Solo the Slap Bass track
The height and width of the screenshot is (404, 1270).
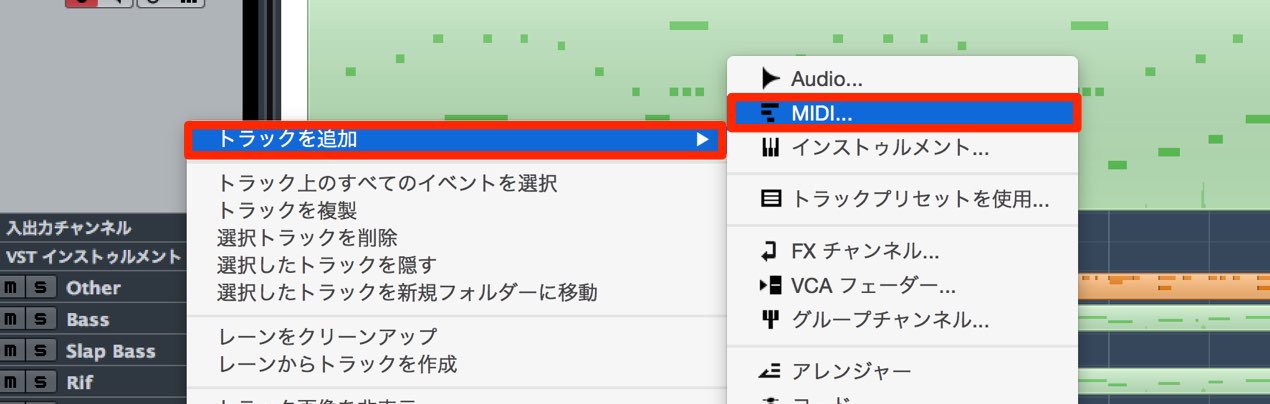pyautogui.click(x=40, y=352)
